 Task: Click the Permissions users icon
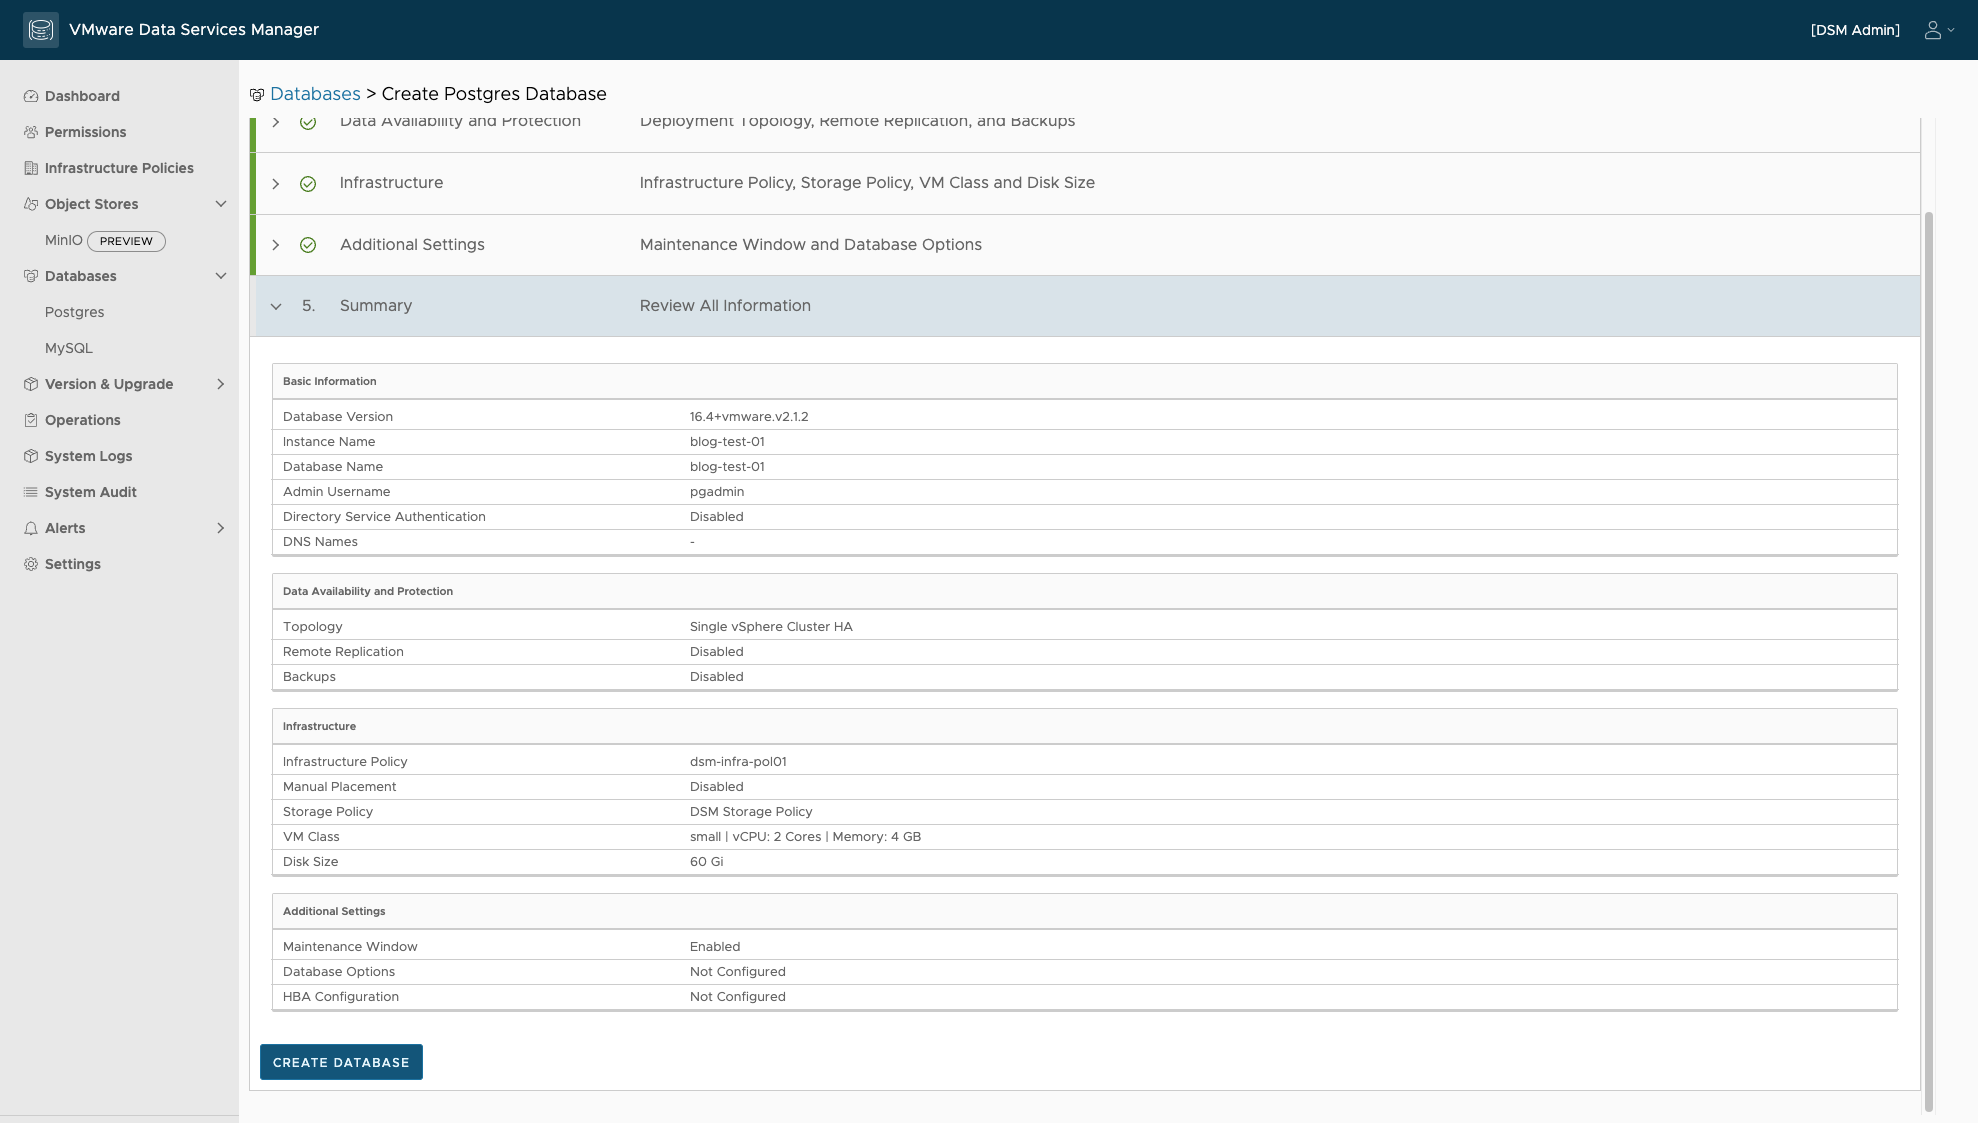pyautogui.click(x=31, y=132)
